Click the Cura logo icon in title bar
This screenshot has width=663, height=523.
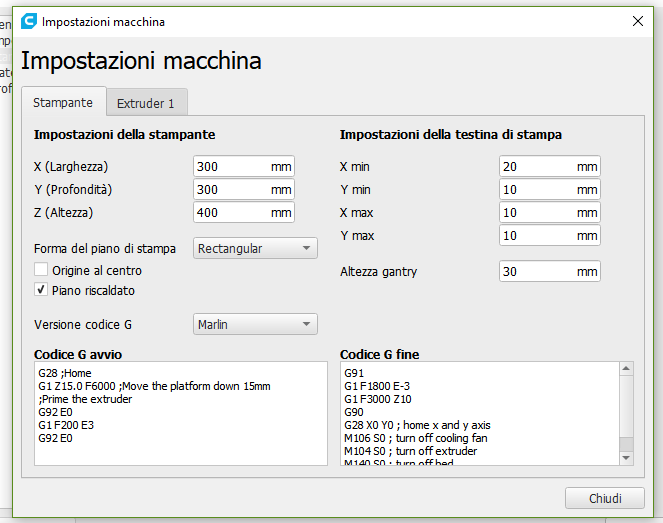click(x=29, y=21)
